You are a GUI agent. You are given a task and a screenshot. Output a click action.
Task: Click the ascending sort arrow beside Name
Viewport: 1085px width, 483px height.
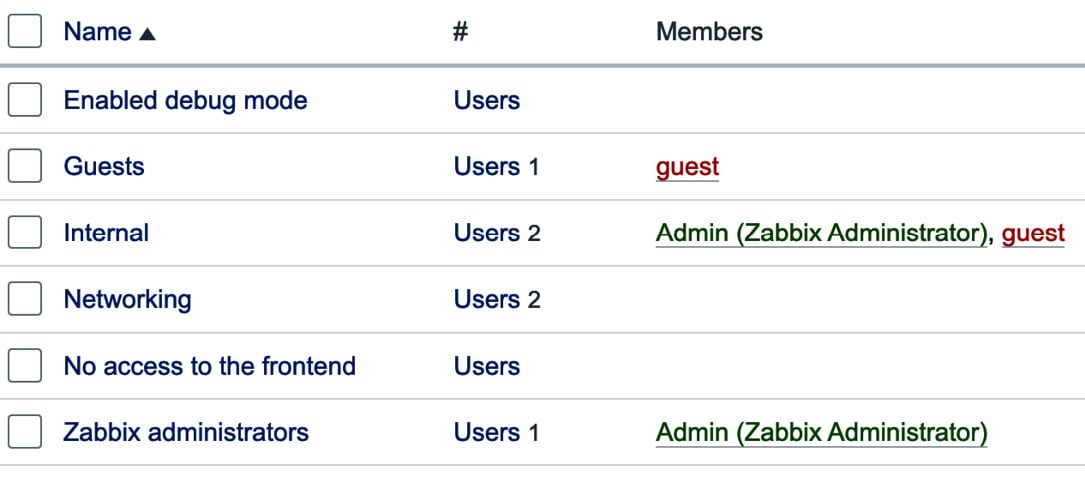point(147,34)
